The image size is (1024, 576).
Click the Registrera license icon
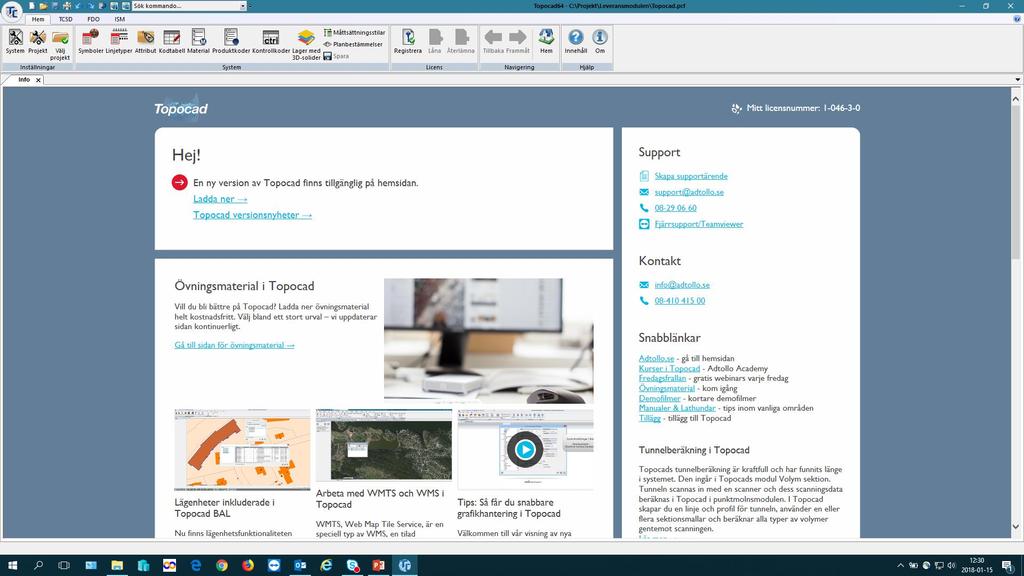pos(408,42)
